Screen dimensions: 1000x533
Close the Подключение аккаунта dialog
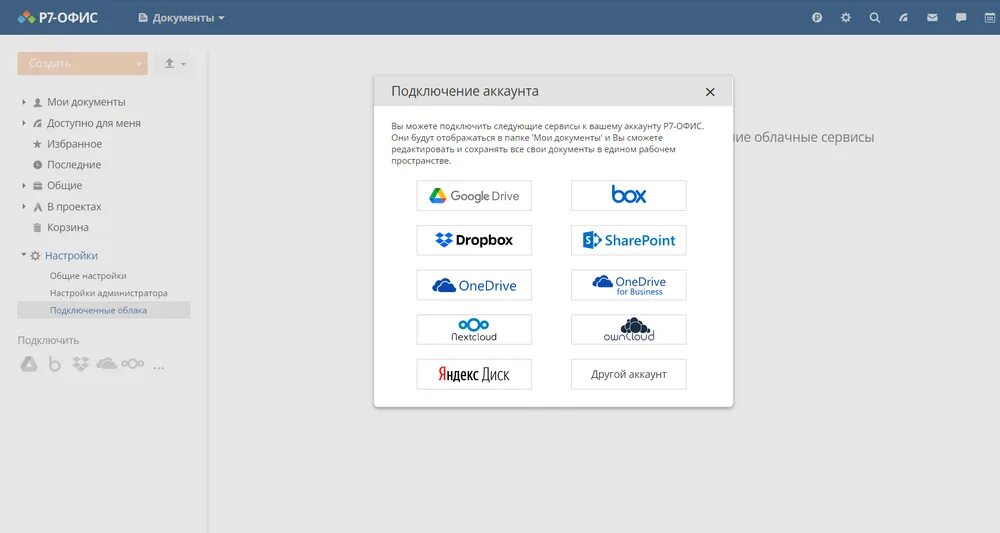coord(710,92)
